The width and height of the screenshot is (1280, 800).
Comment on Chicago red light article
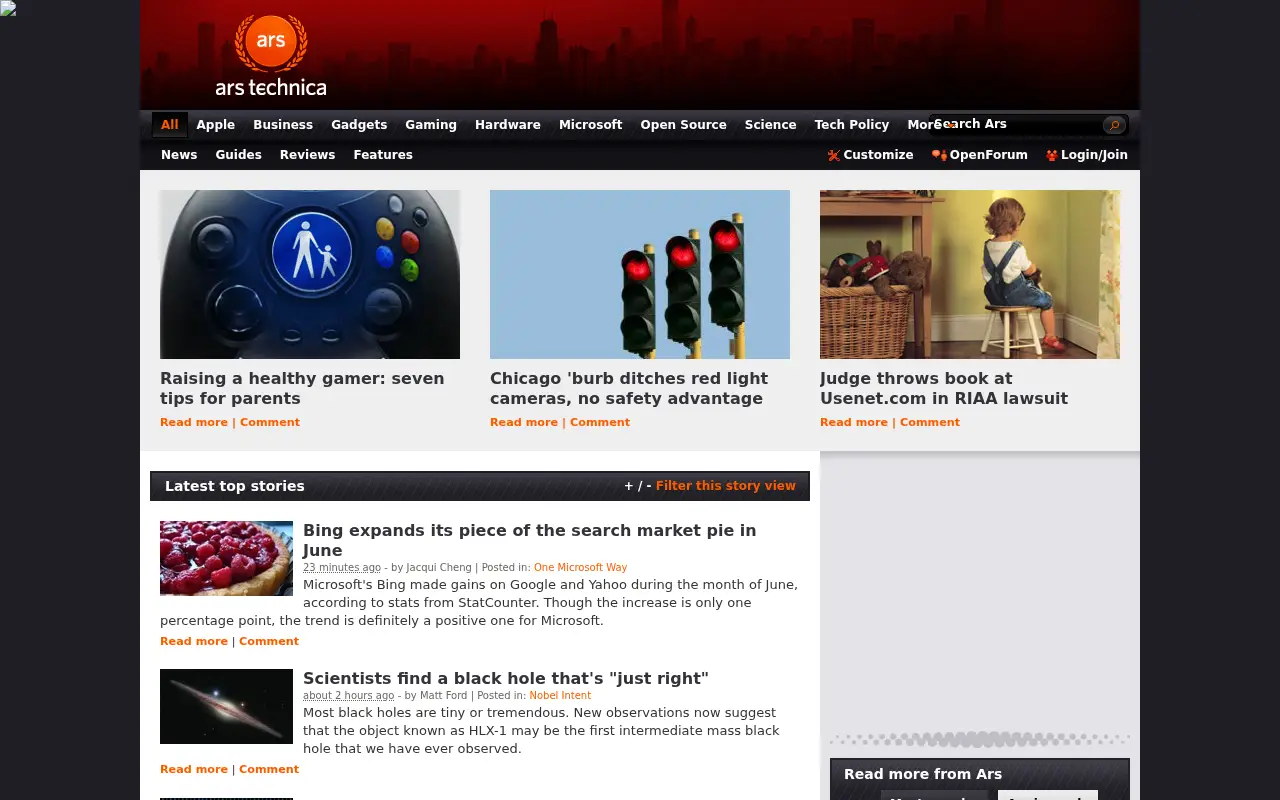click(600, 422)
